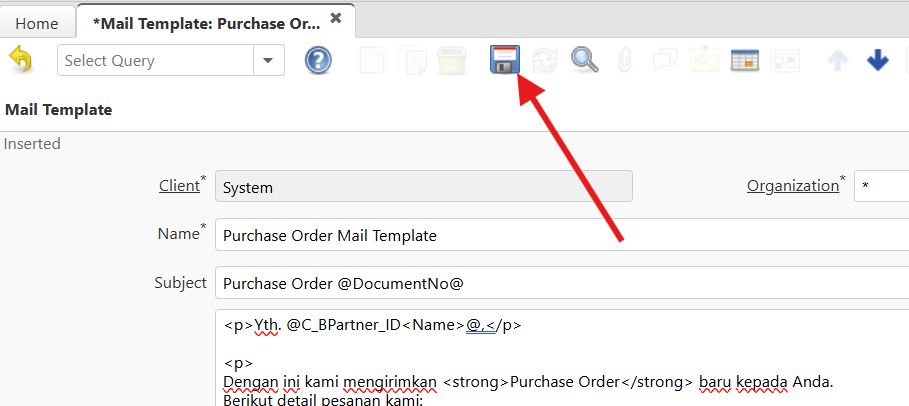Click the Attachment paperclip icon
Image resolution: width=909 pixels, height=406 pixels.
coord(625,60)
